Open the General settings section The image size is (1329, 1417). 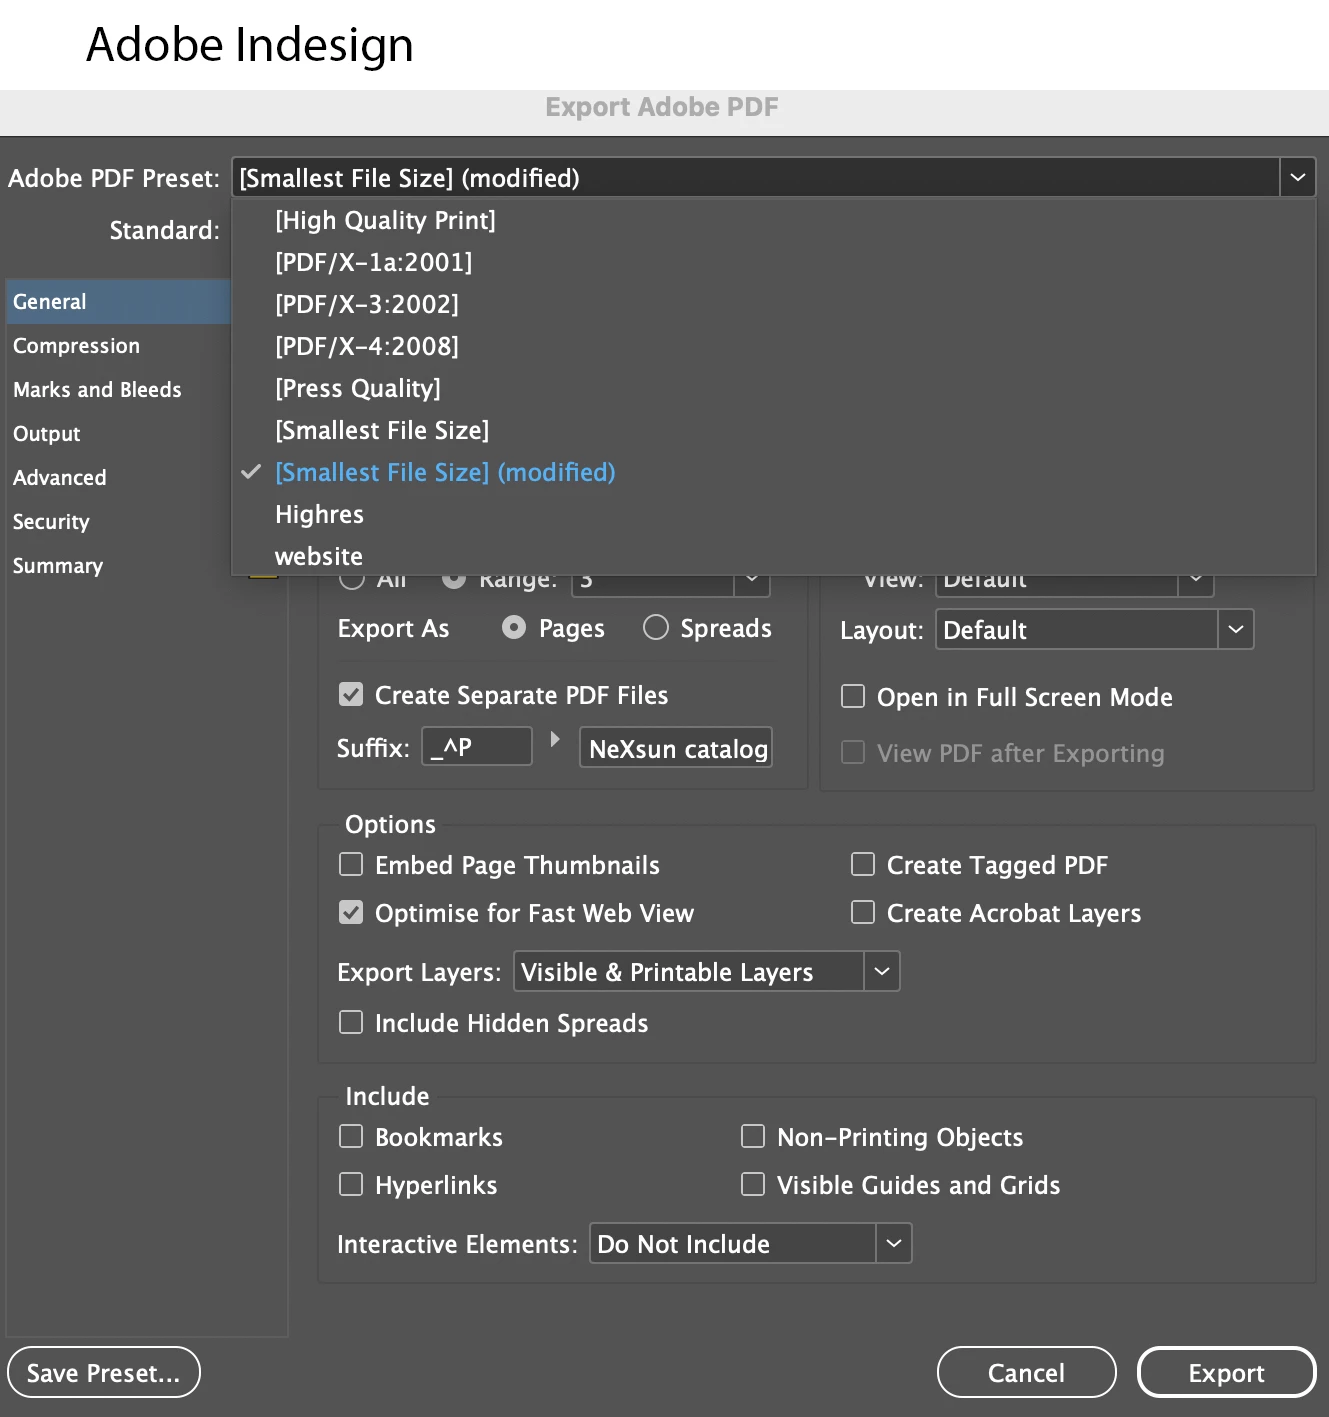point(119,302)
